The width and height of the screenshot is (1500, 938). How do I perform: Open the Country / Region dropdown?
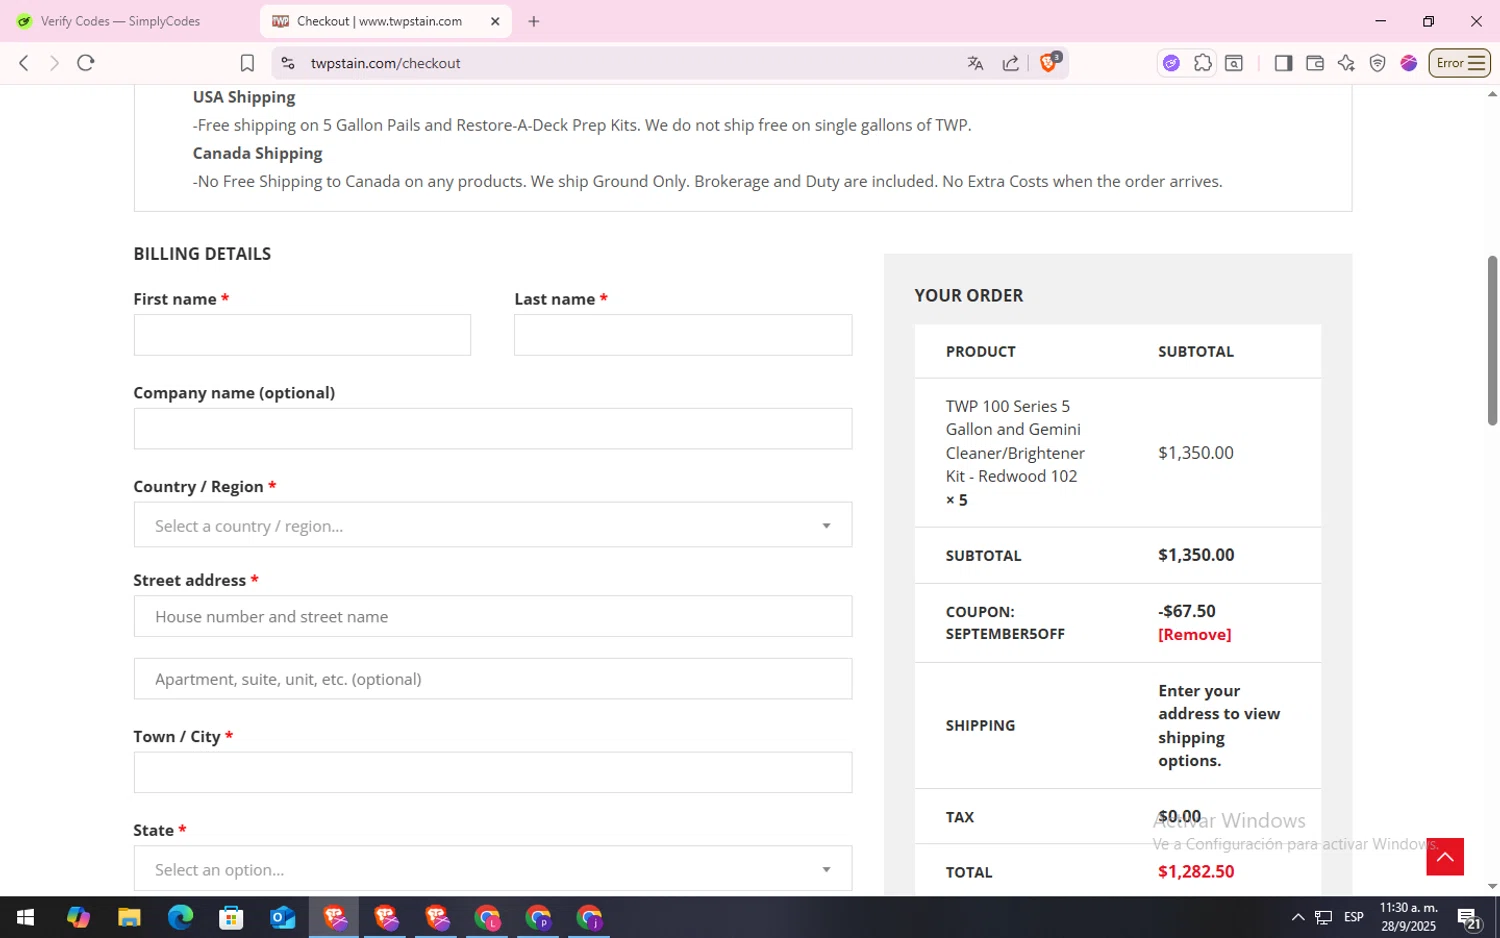493,525
